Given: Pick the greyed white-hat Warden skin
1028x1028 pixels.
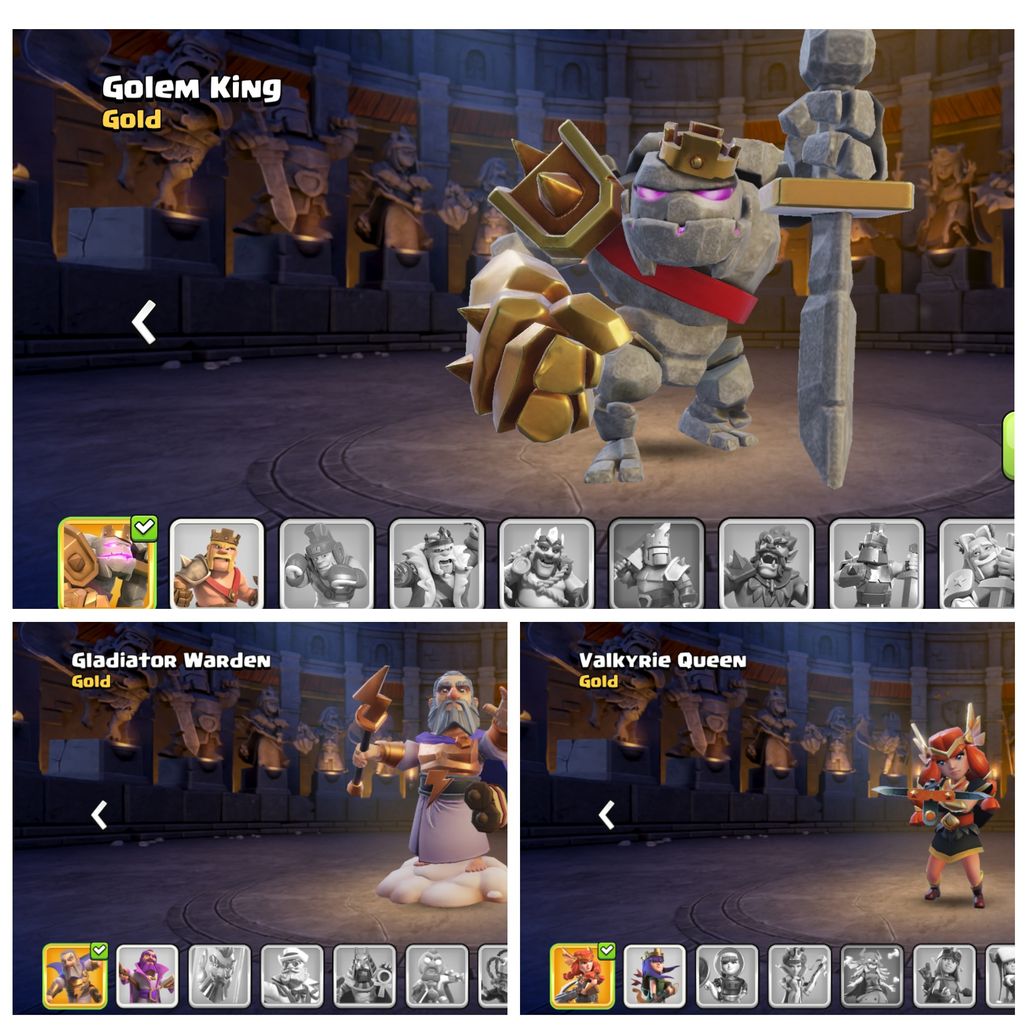Looking at the screenshot, I should pyautogui.click(x=292, y=976).
